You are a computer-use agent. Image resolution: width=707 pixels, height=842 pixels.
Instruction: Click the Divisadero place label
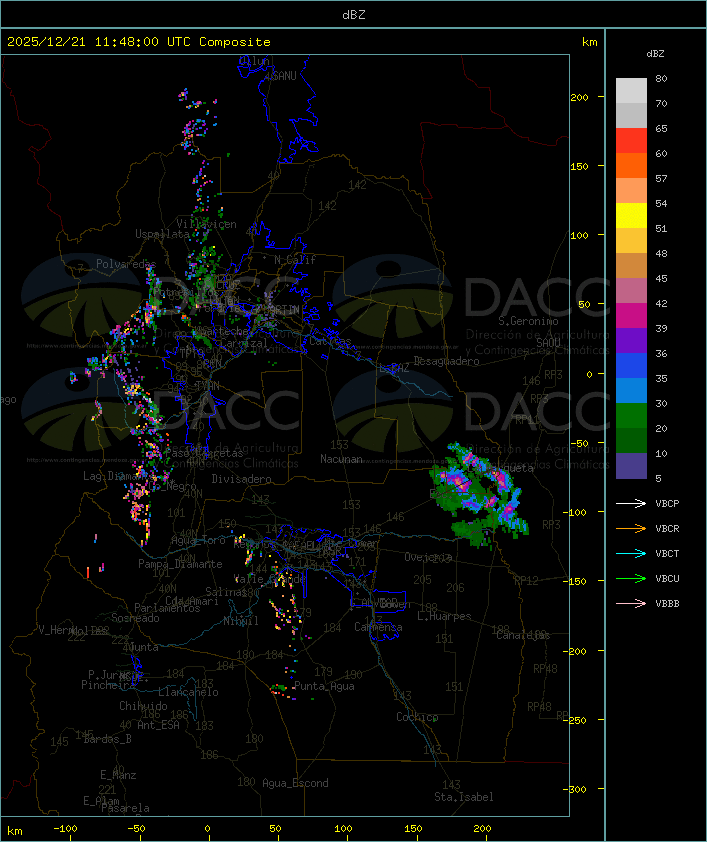[x=242, y=478]
